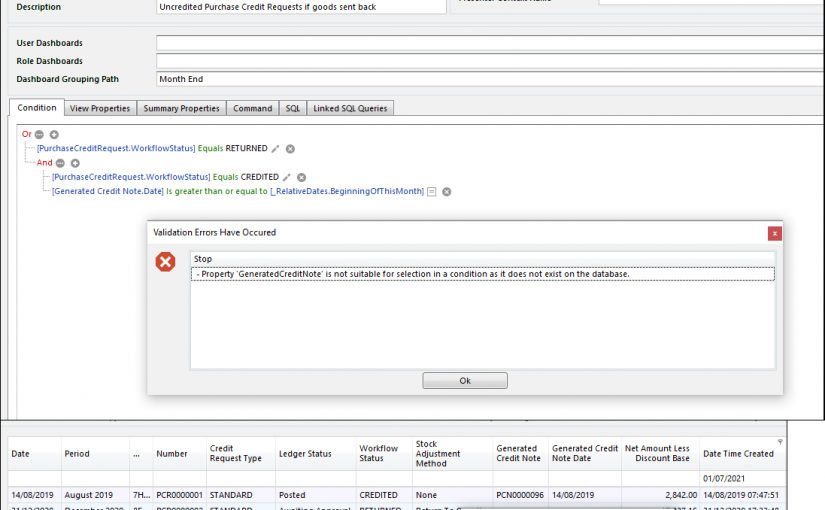The height and width of the screenshot is (510, 825).
Task: Click the Dashboard Grouping Path field
Action: [490, 79]
